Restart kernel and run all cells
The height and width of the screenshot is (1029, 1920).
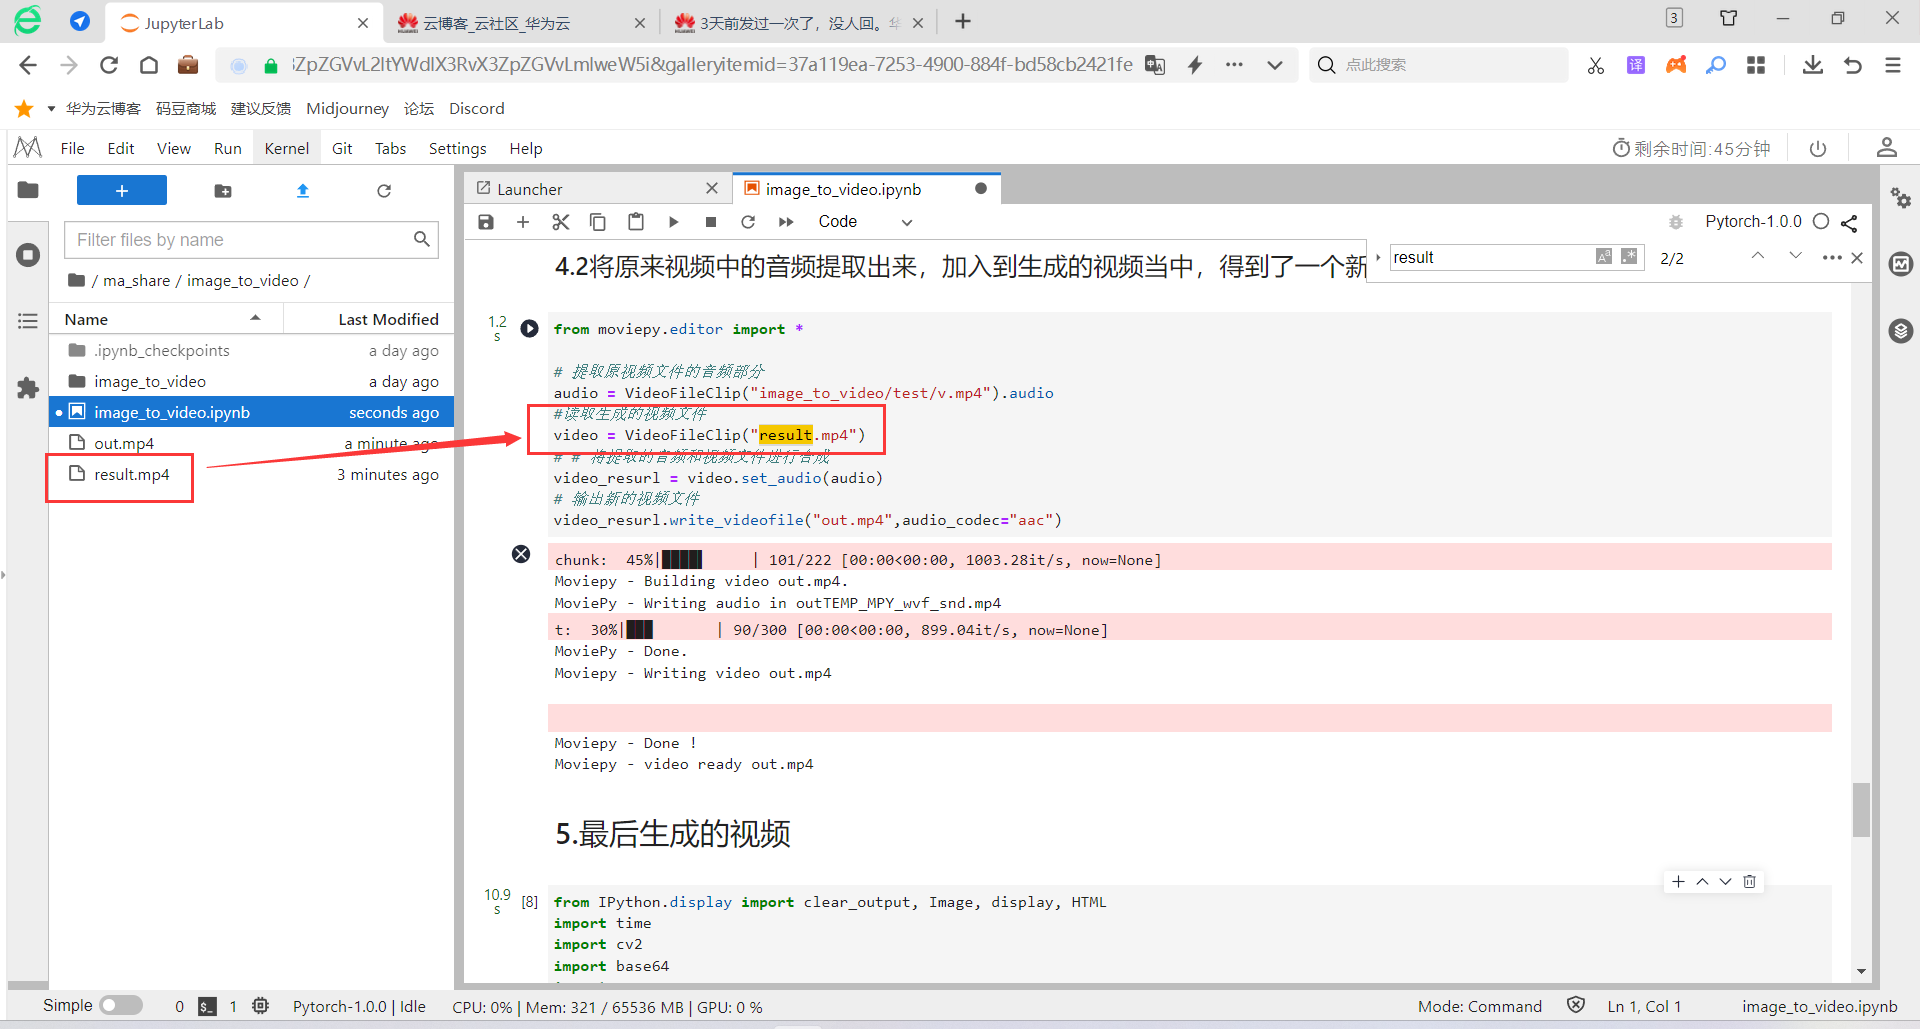pos(786,222)
